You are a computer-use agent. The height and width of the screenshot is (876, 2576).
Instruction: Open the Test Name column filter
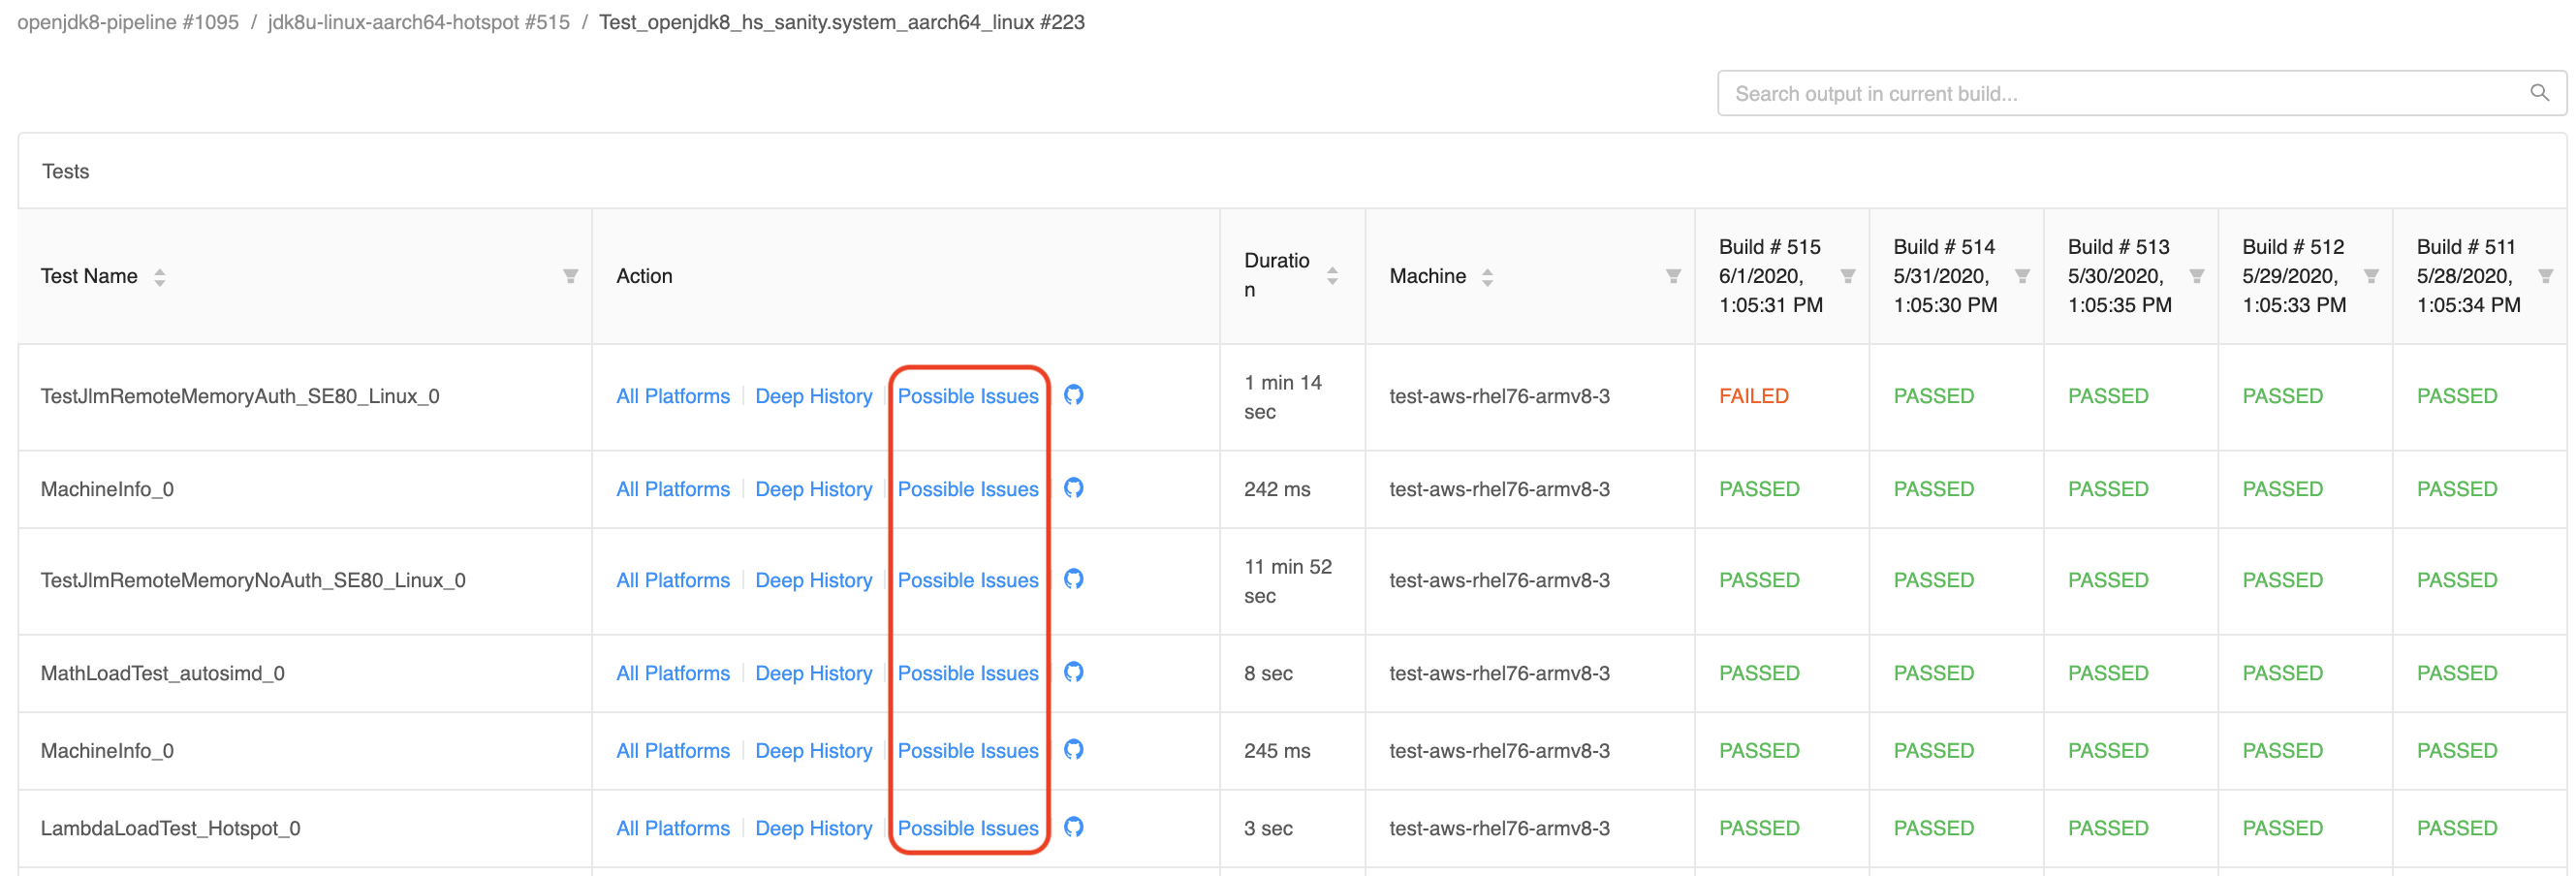click(x=570, y=276)
